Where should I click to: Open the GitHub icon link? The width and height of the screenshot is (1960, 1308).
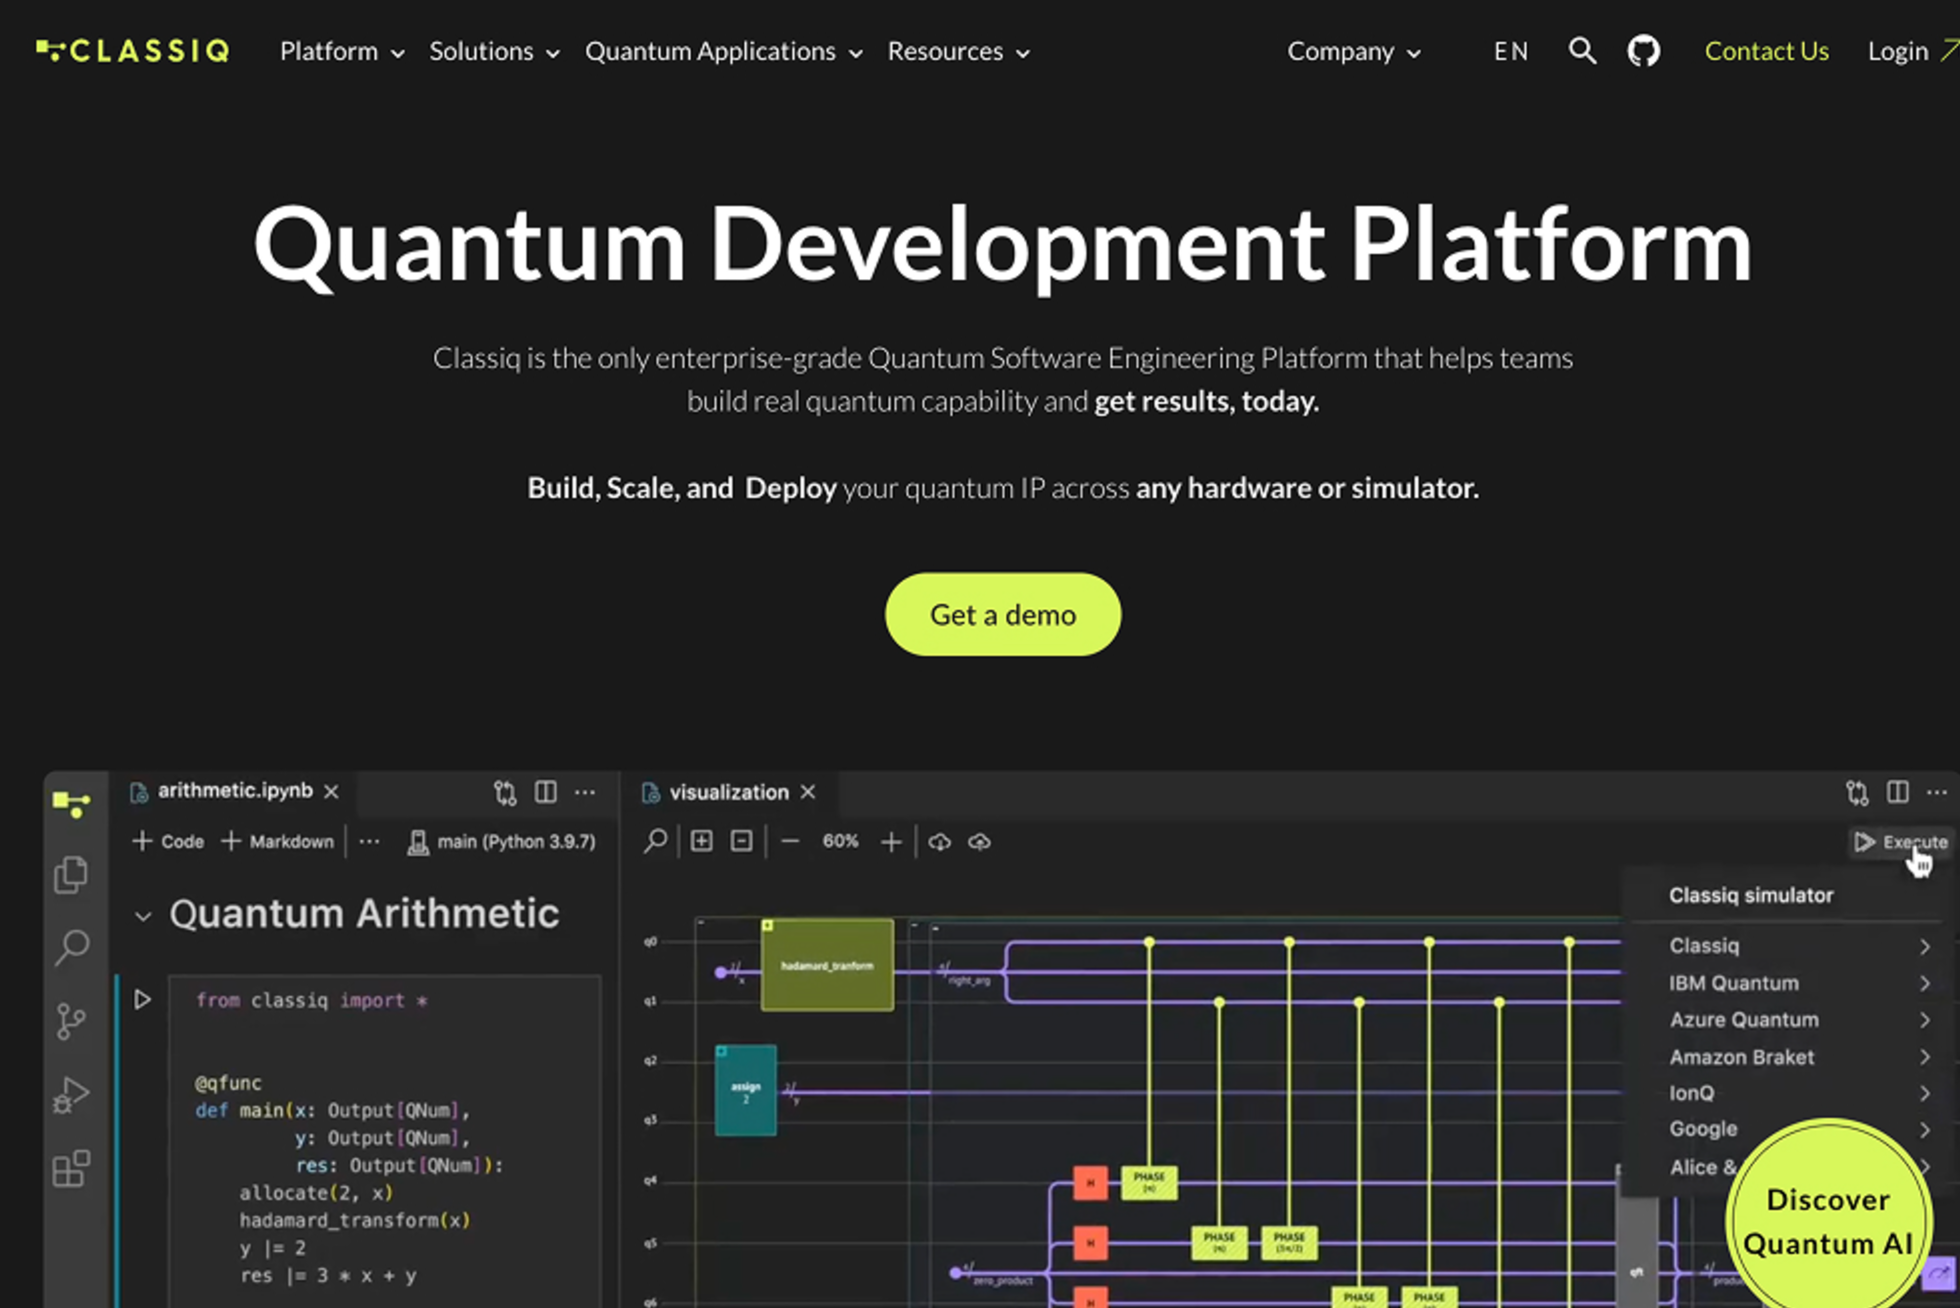tap(1643, 51)
